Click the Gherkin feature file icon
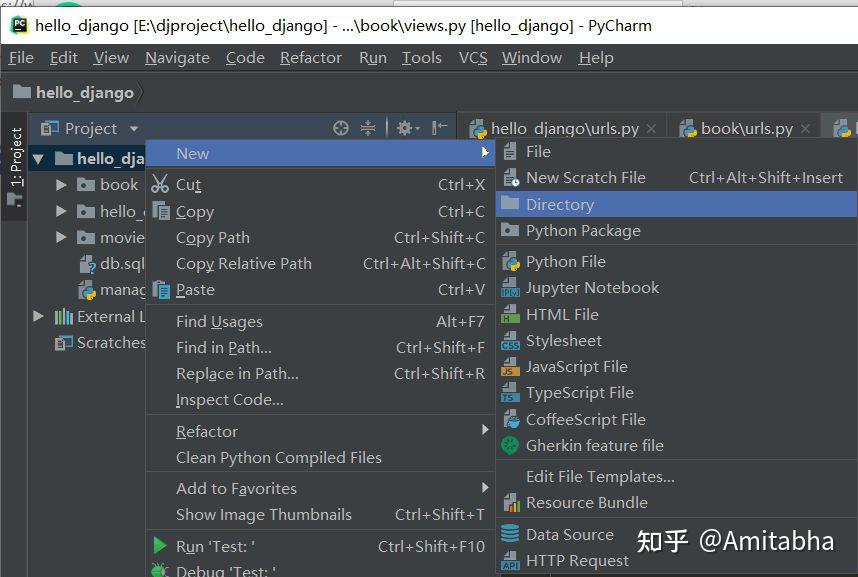This screenshot has height=577, width=858. [x=510, y=445]
